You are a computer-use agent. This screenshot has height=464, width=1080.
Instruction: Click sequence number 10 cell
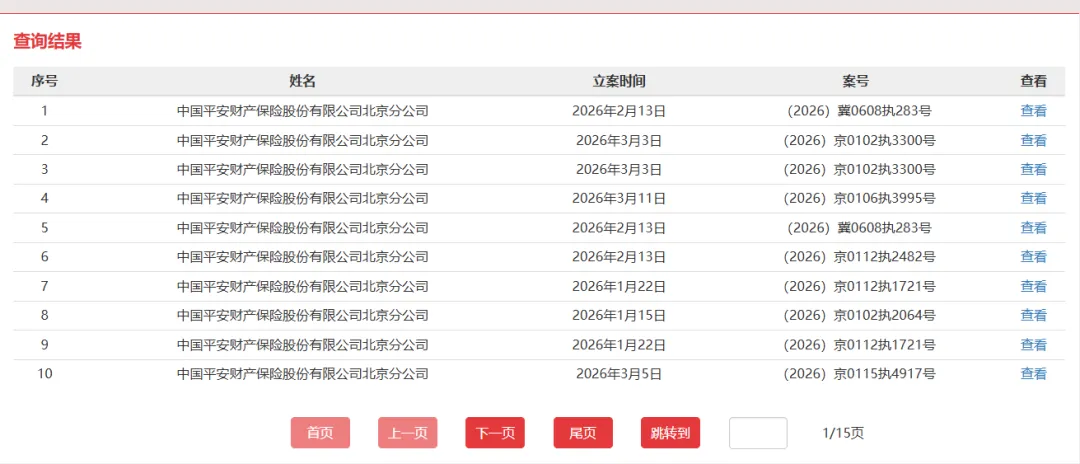click(44, 374)
